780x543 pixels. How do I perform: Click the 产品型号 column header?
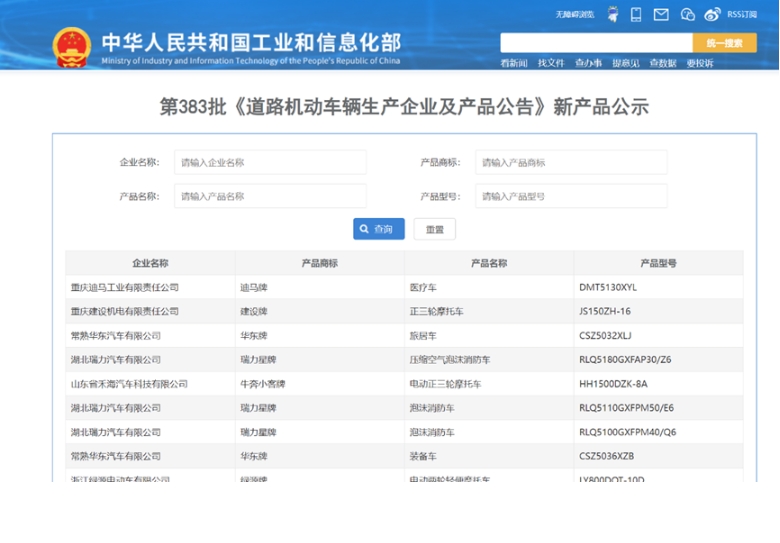[x=659, y=263]
